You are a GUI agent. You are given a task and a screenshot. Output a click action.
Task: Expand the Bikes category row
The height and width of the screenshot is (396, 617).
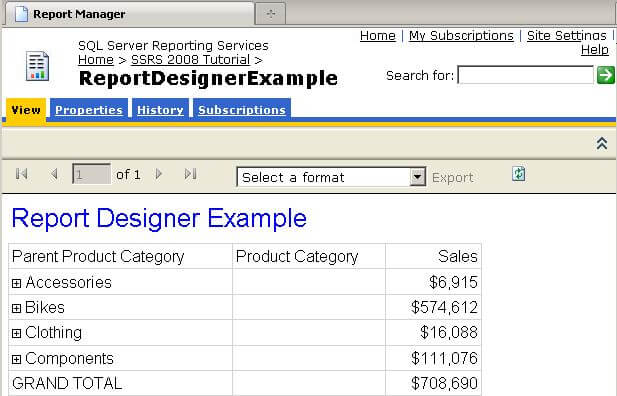(17, 308)
